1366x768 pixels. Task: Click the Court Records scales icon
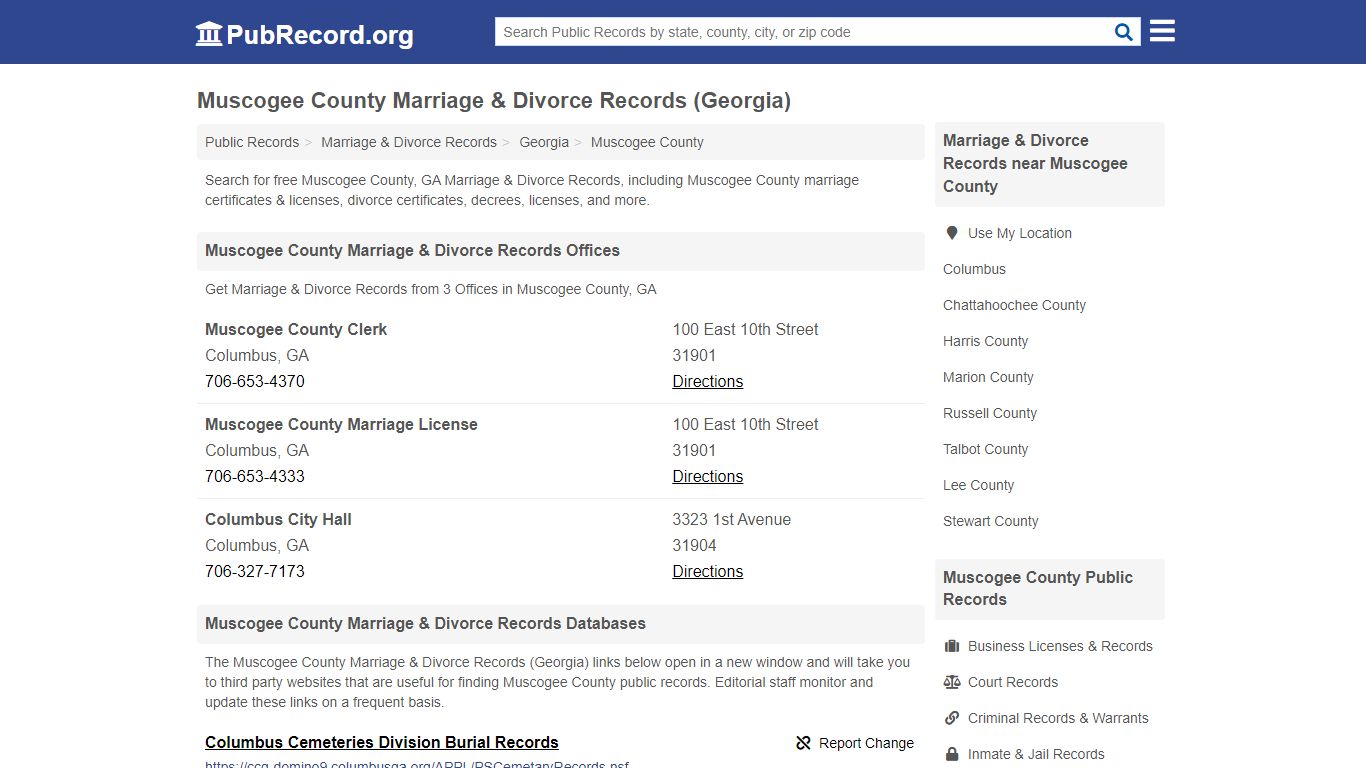click(x=952, y=682)
